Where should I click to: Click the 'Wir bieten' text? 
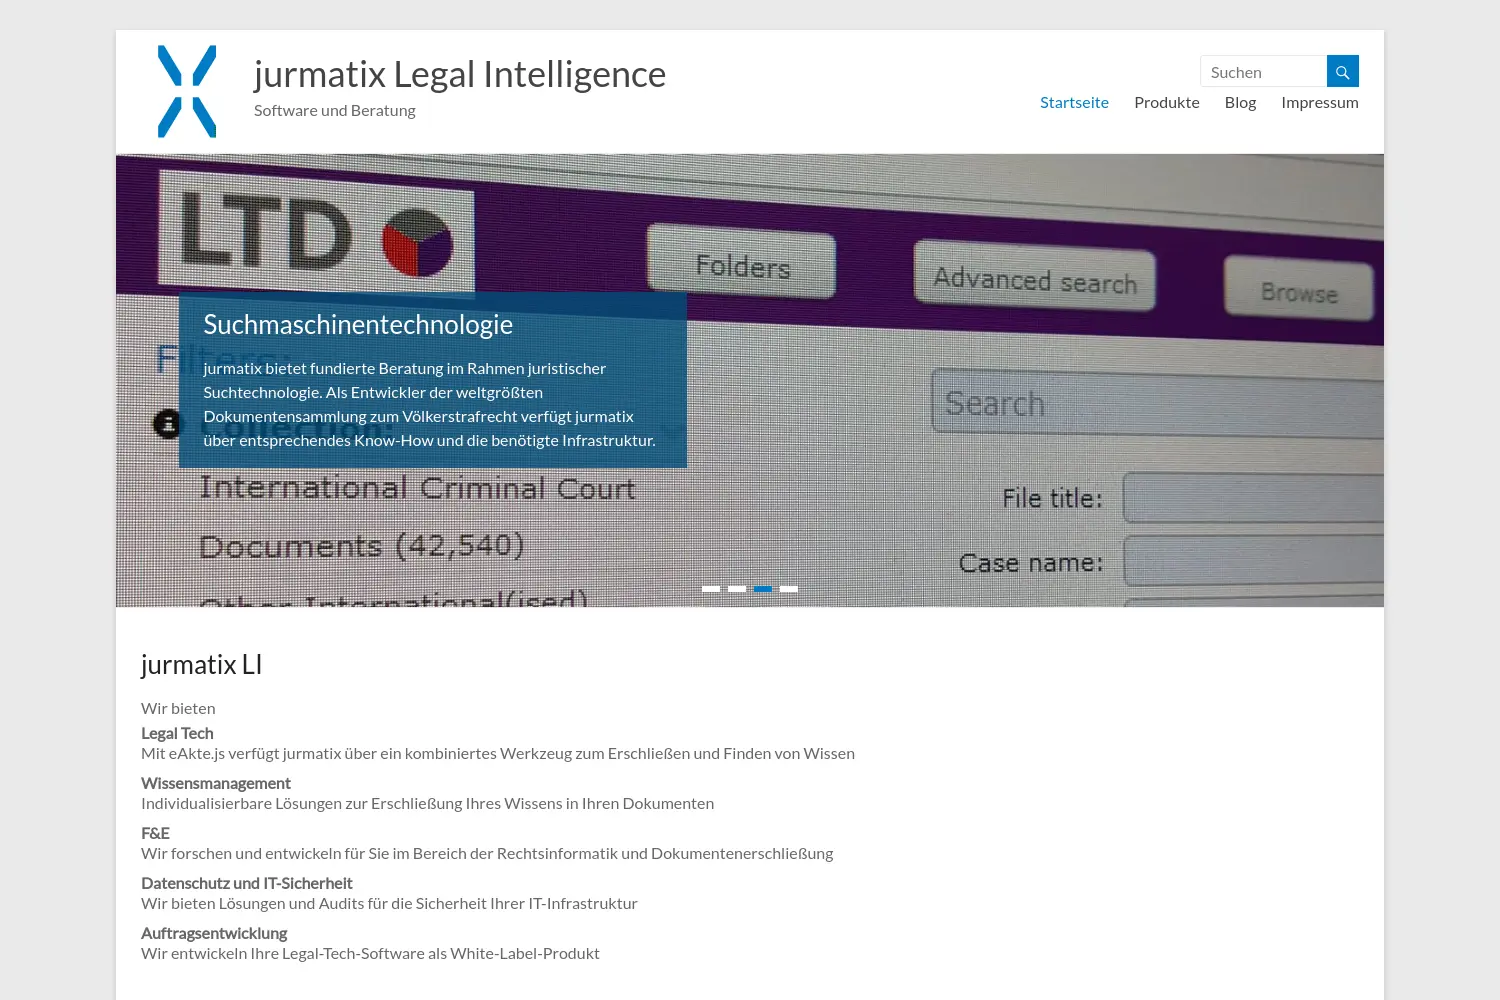178,708
